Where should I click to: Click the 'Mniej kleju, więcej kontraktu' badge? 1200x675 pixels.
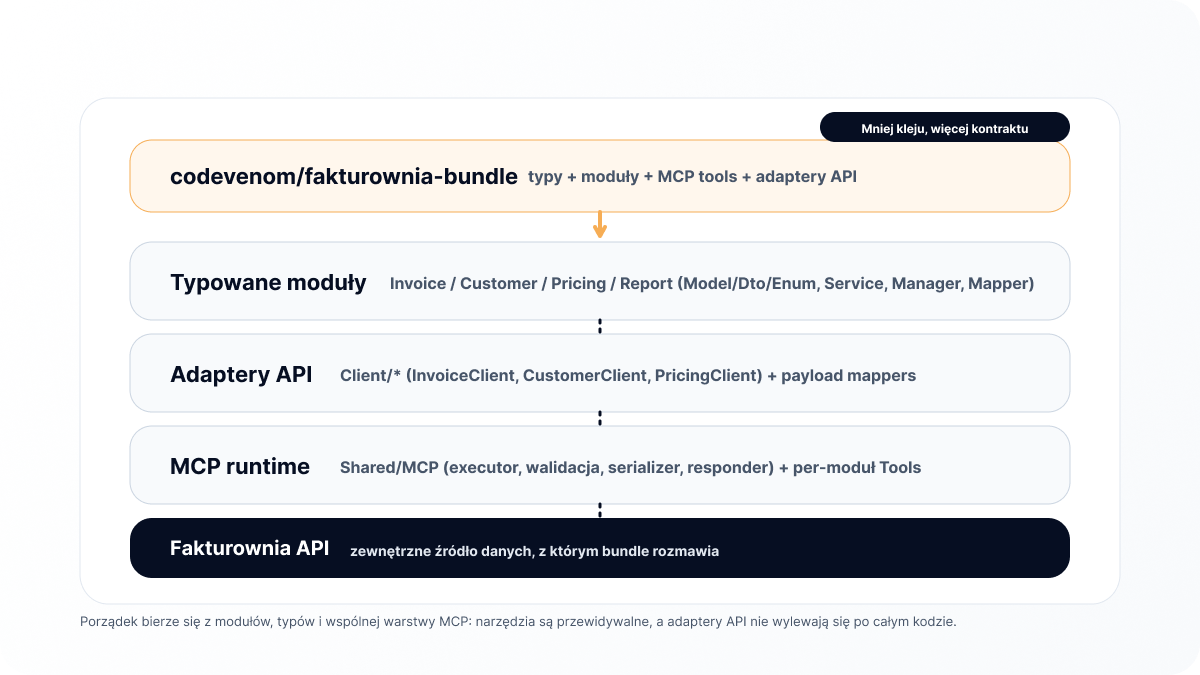[945, 128]
